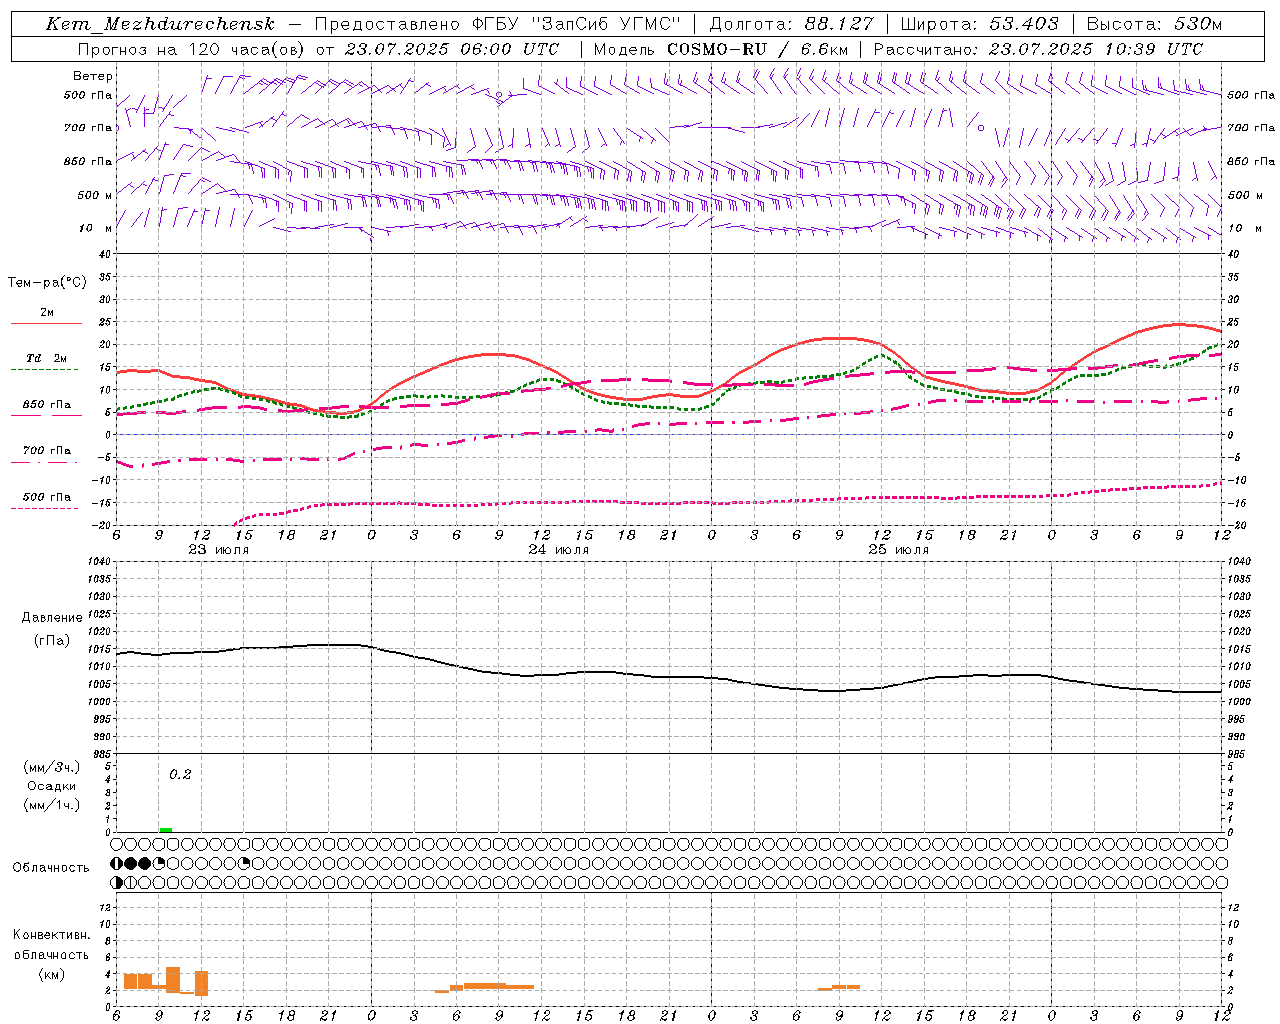The height and width of the screenshot is (1024, 1280).
Task: Click the 850 гПа label right of wind barbs
Action: click(1251, 161)
